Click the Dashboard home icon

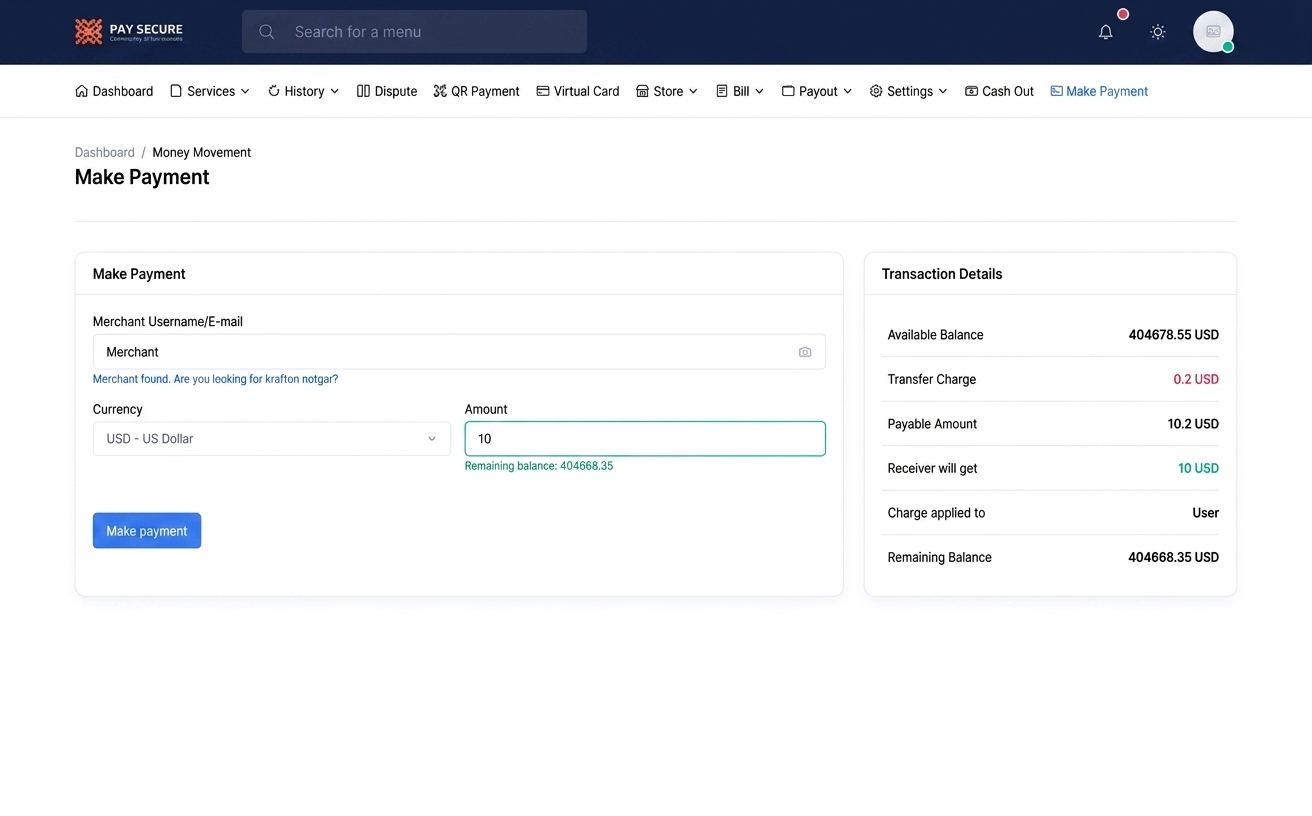81,91
